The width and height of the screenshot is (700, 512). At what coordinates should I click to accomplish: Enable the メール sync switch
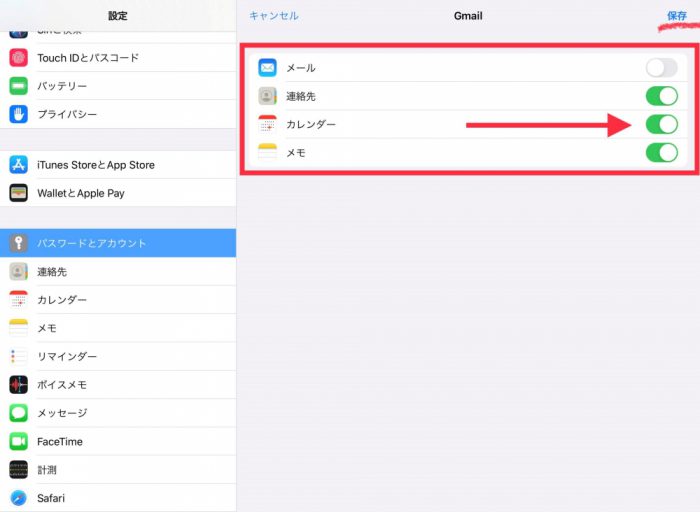(662, 68)
